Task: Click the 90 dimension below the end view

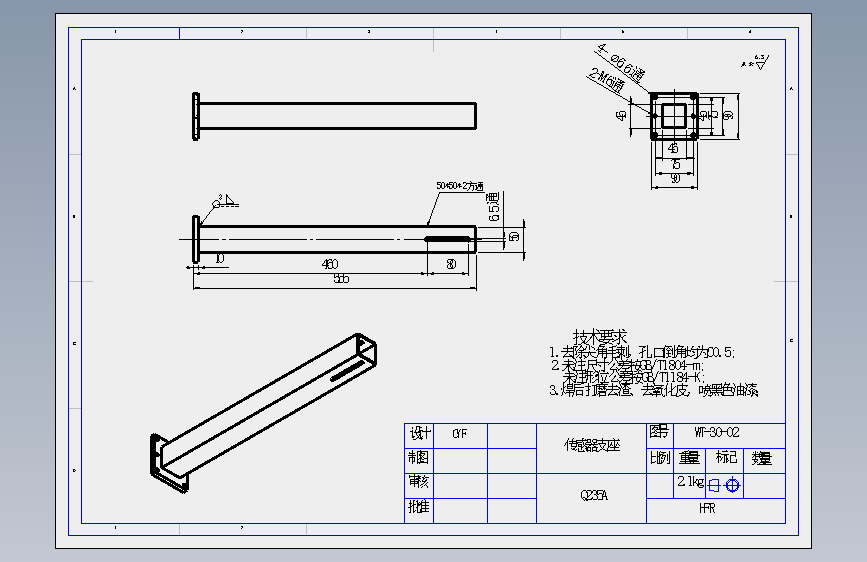Action: tap(675, 178)
